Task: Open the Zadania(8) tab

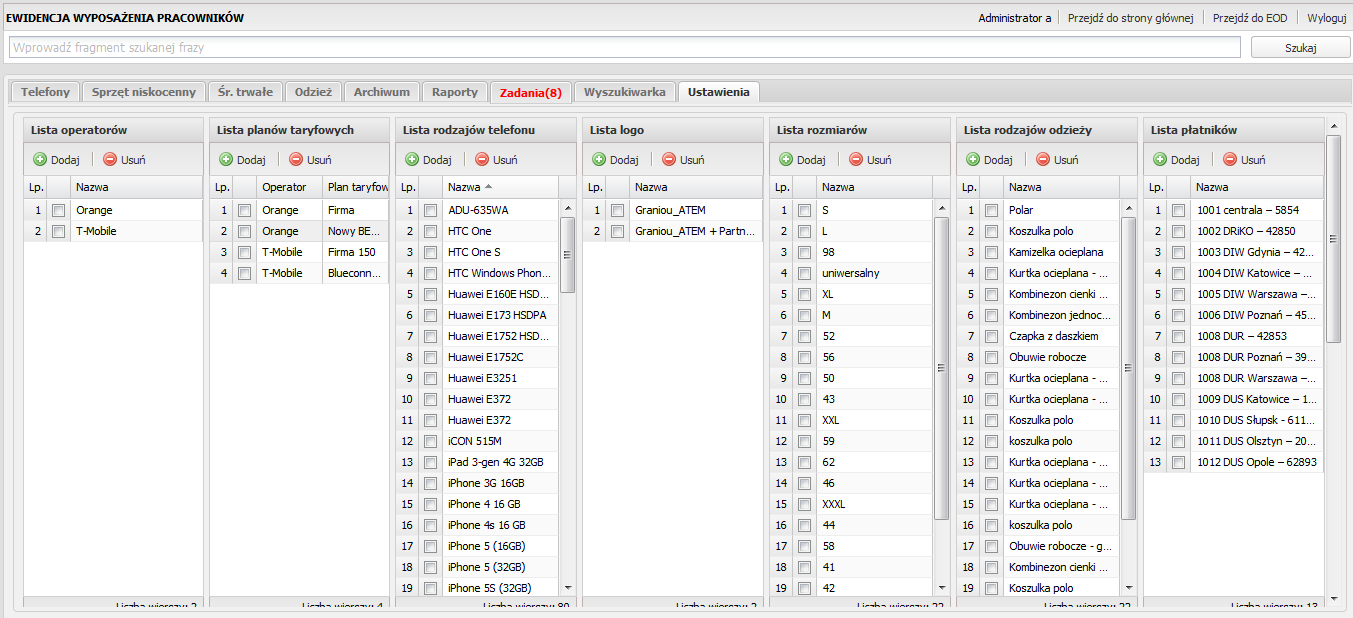Action: click(531, 92)
